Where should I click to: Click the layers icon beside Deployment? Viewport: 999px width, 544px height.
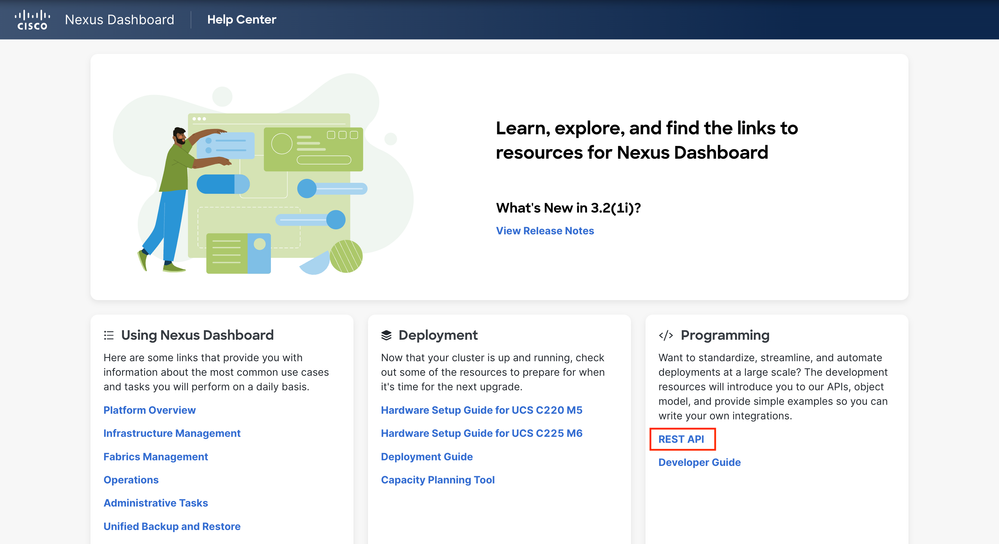(386, 335)
